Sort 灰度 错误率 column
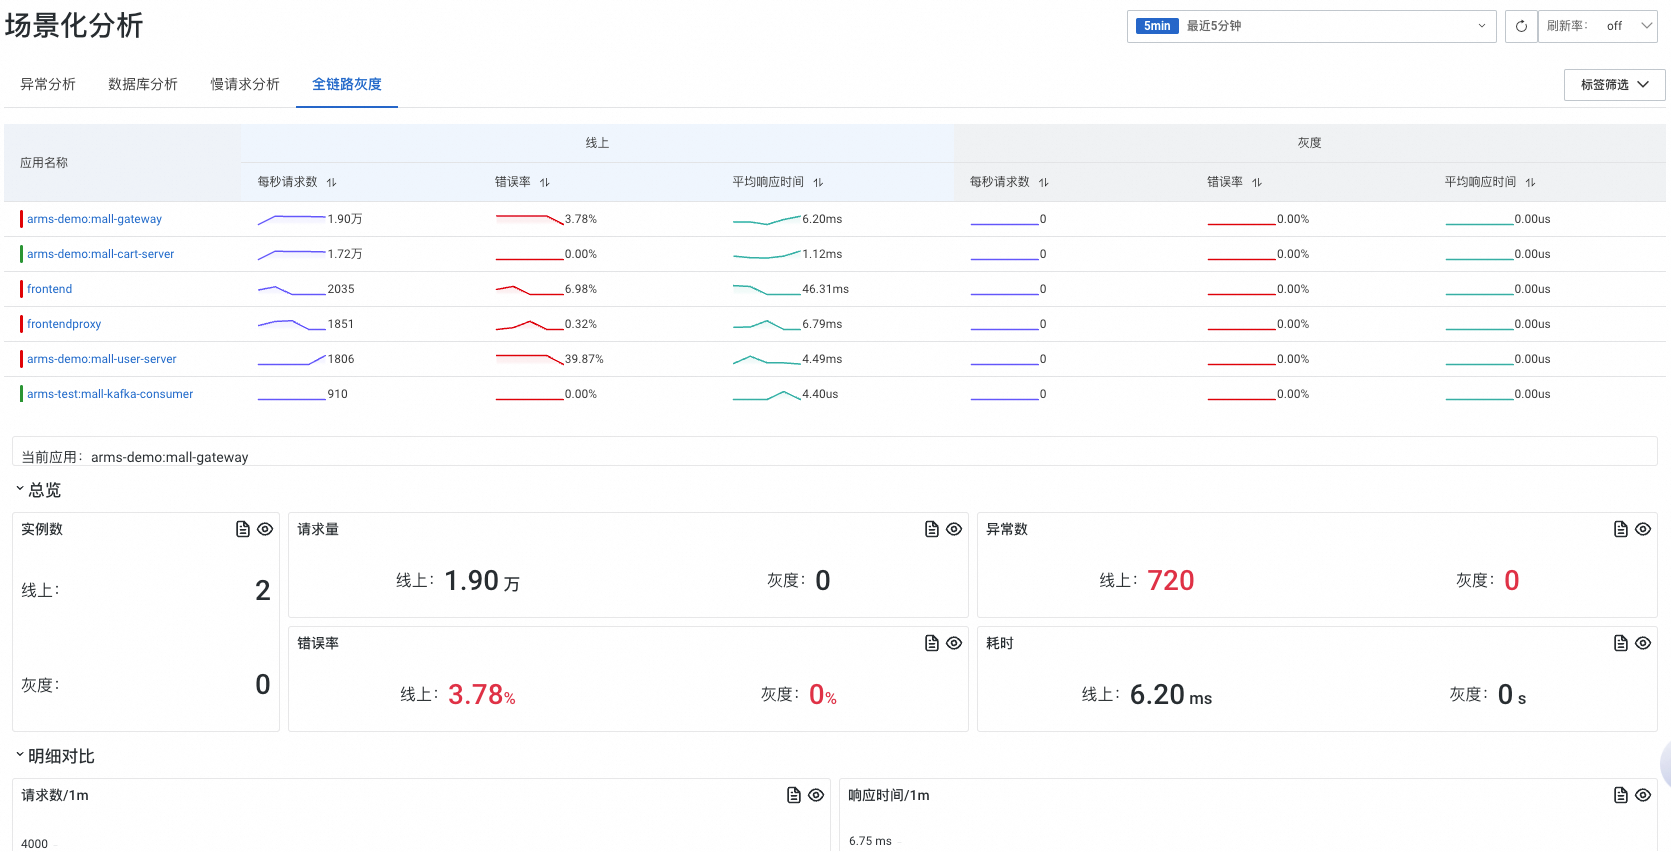Viewport: 1671px width, 852px height. tap(1257, 182)
